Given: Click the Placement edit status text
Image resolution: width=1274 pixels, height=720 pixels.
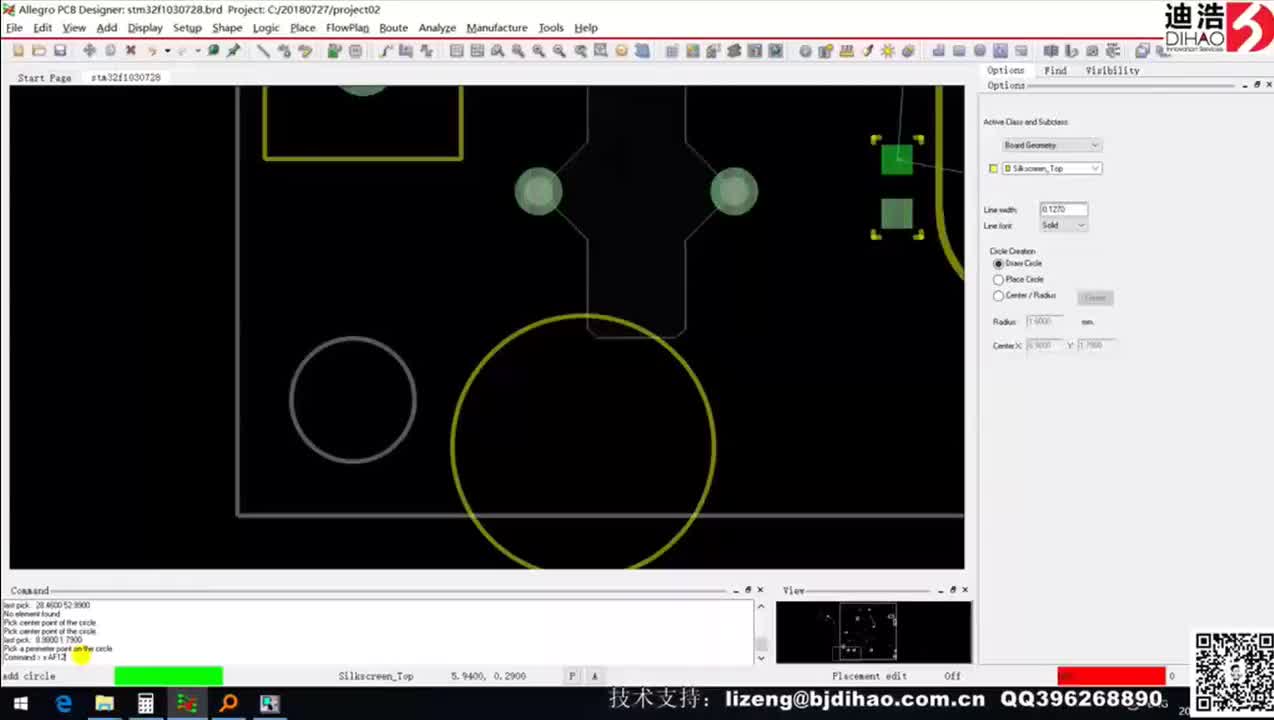Looking at the screenshot, I should click(869, 676).
